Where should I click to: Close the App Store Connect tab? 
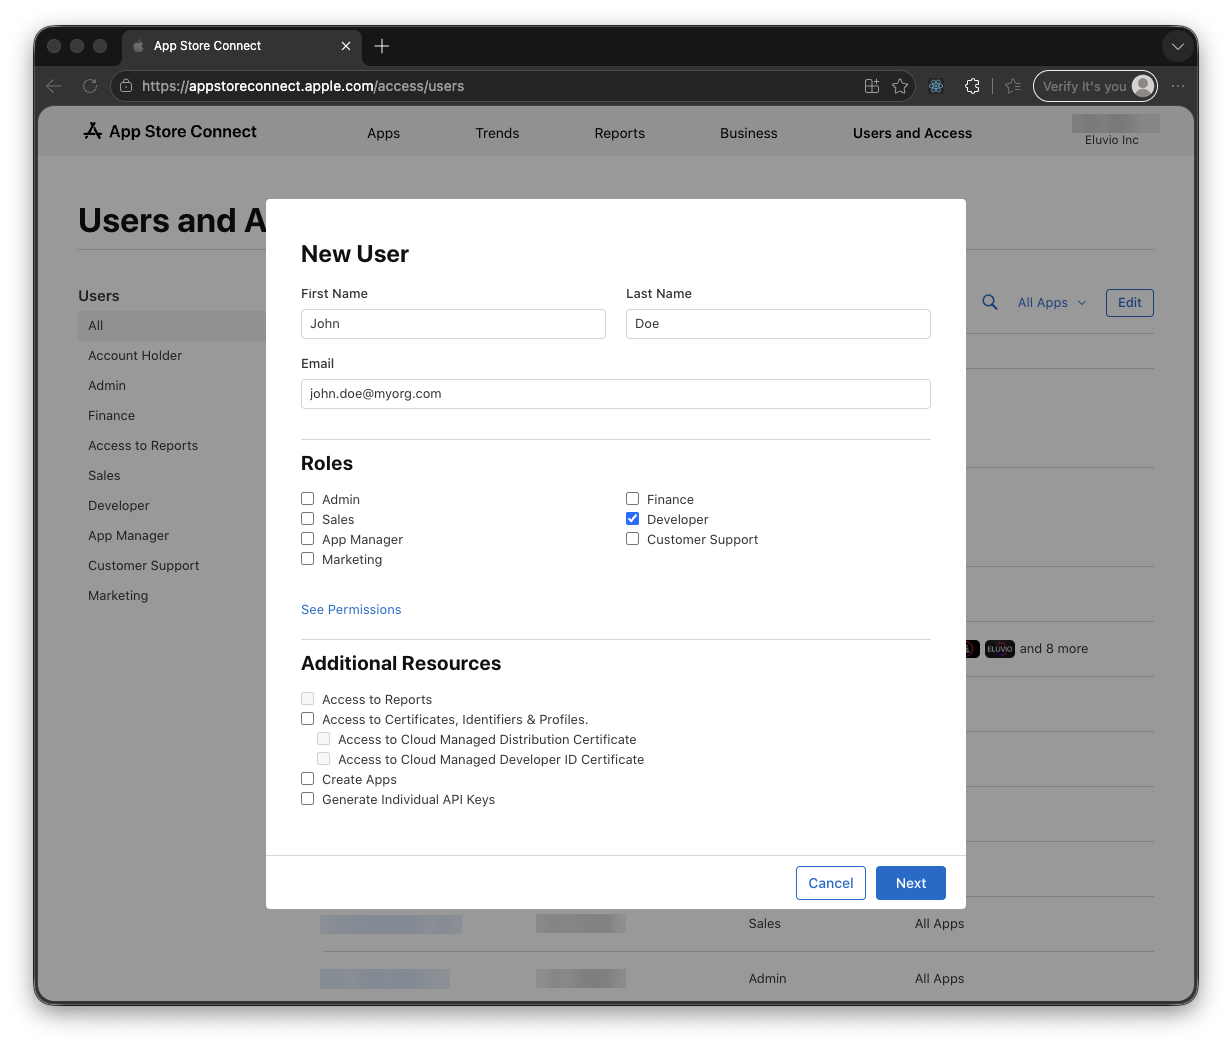click(x=346, y=46)
